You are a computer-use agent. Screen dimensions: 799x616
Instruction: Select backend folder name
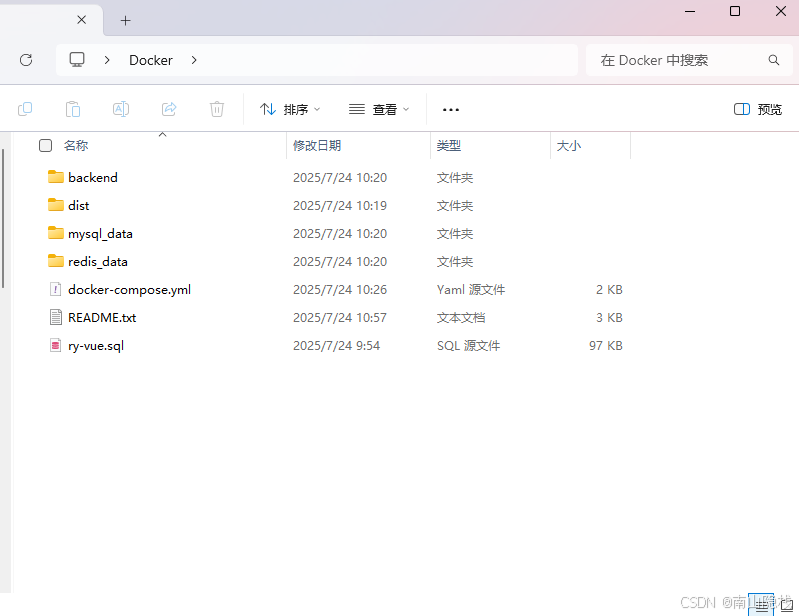93,177
